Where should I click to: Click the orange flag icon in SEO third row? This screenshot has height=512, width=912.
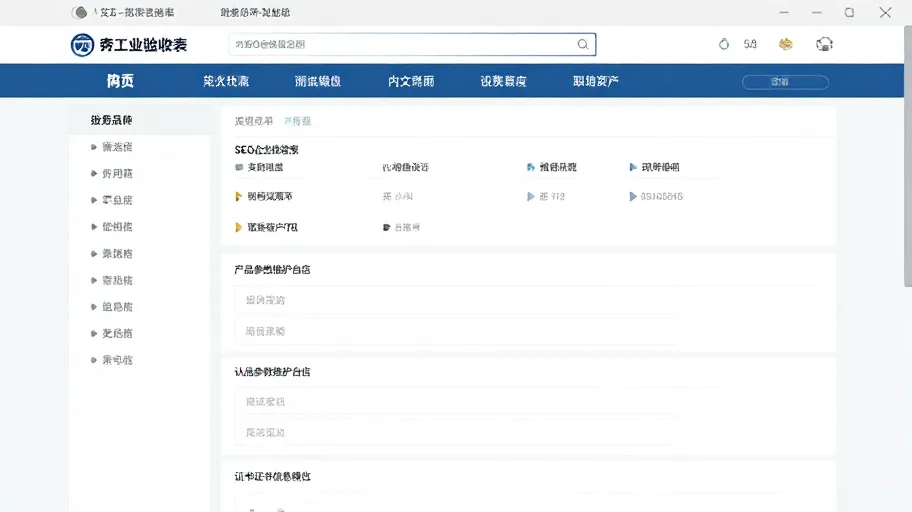[238, 227]
